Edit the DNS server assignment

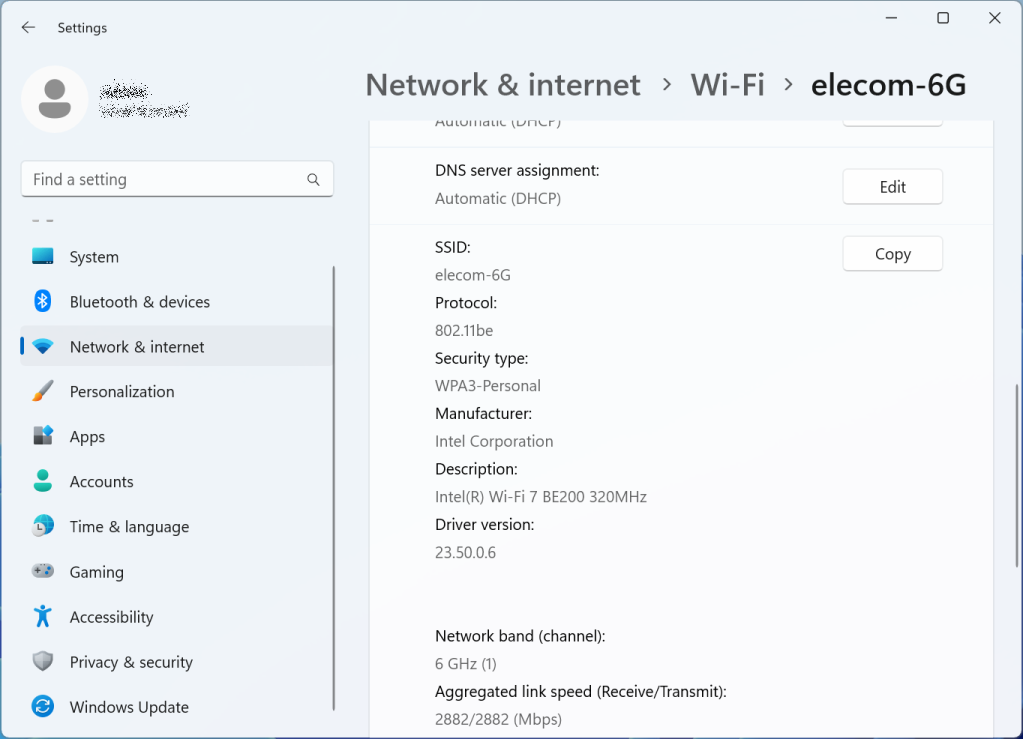click(x=892, y=186)
